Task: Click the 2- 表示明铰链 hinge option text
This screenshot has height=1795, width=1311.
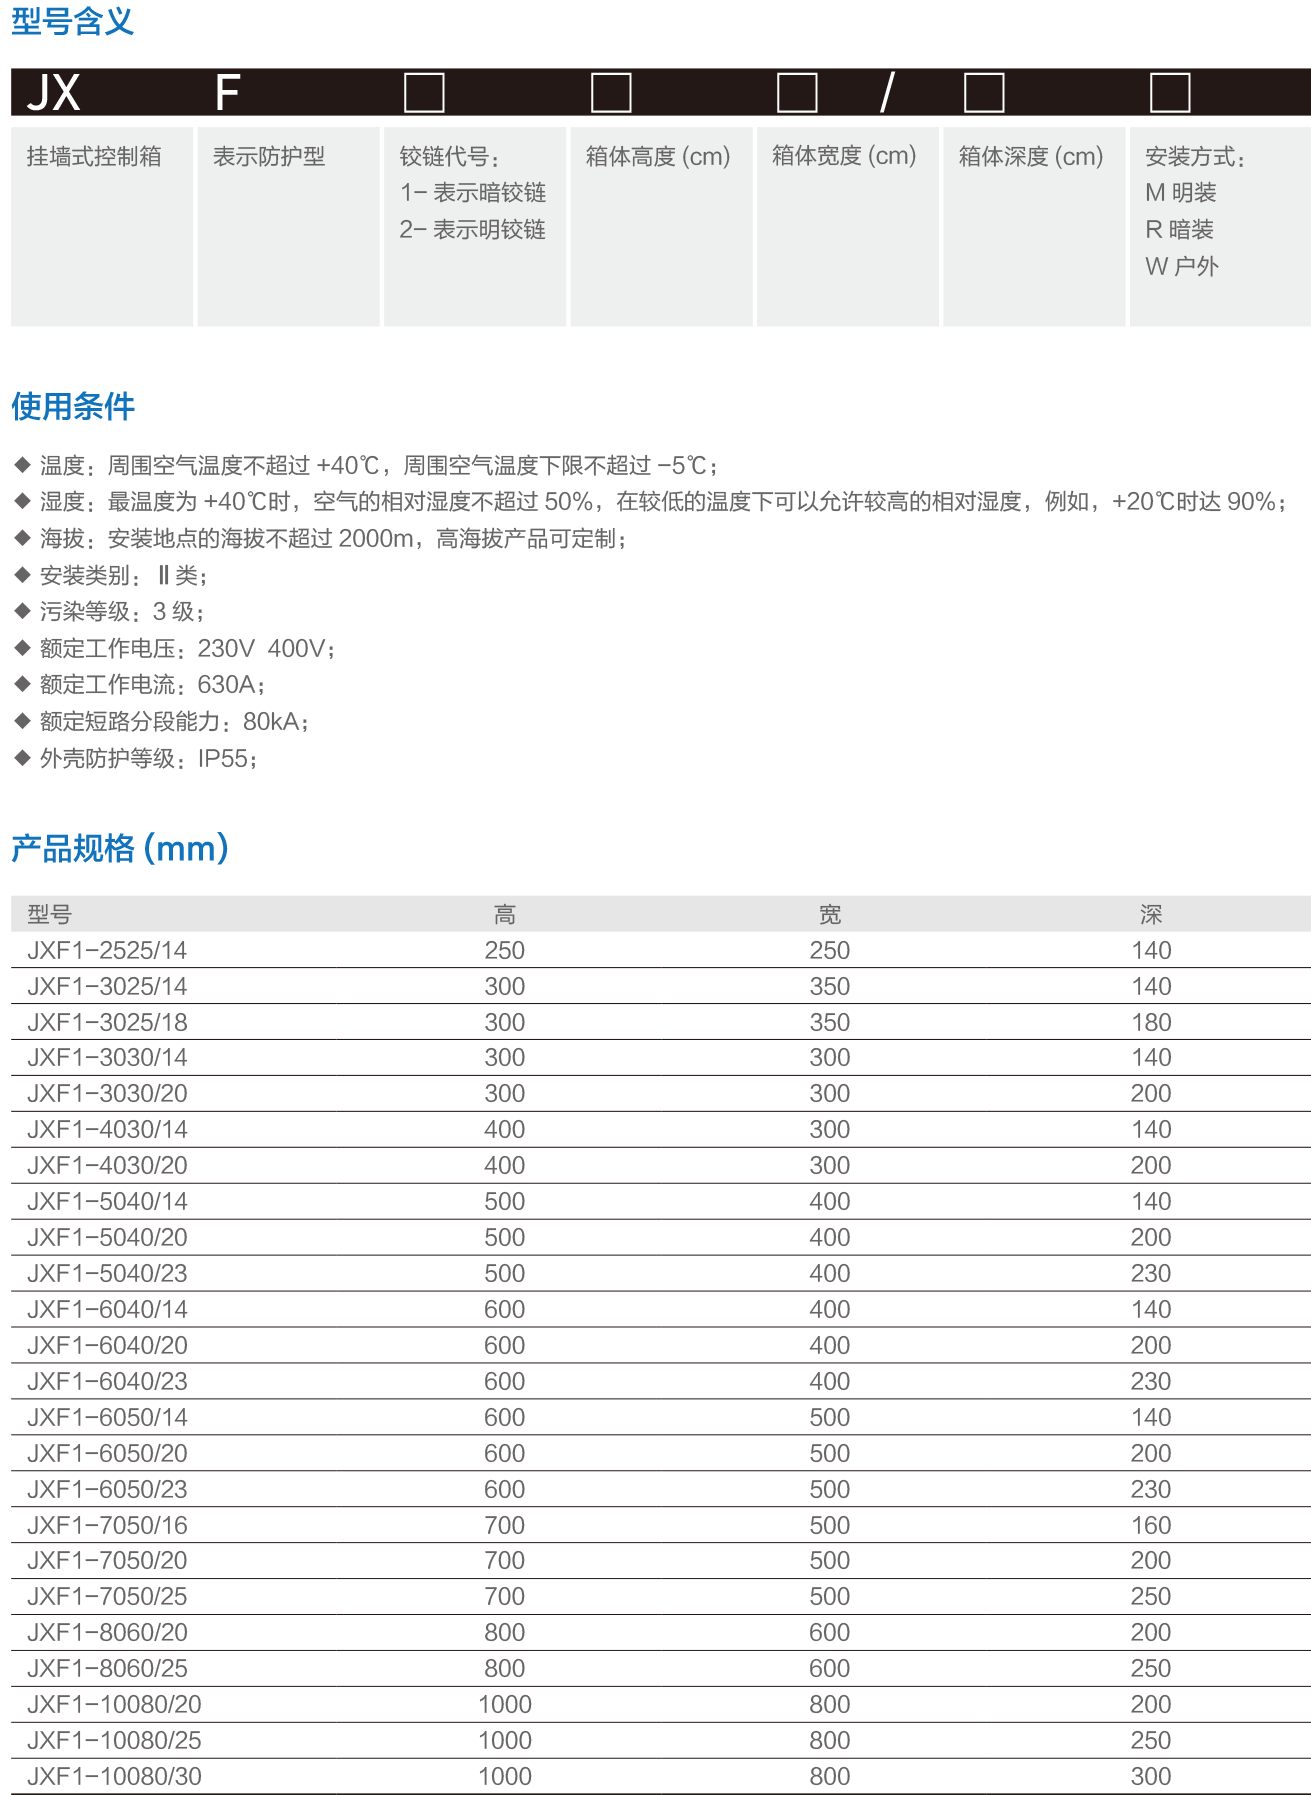Action: pos(472,230)
